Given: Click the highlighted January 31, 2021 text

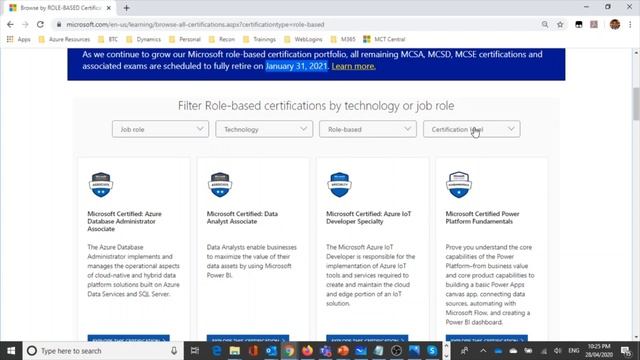Looking at the screenshot, I should click(x=296, y=66).
